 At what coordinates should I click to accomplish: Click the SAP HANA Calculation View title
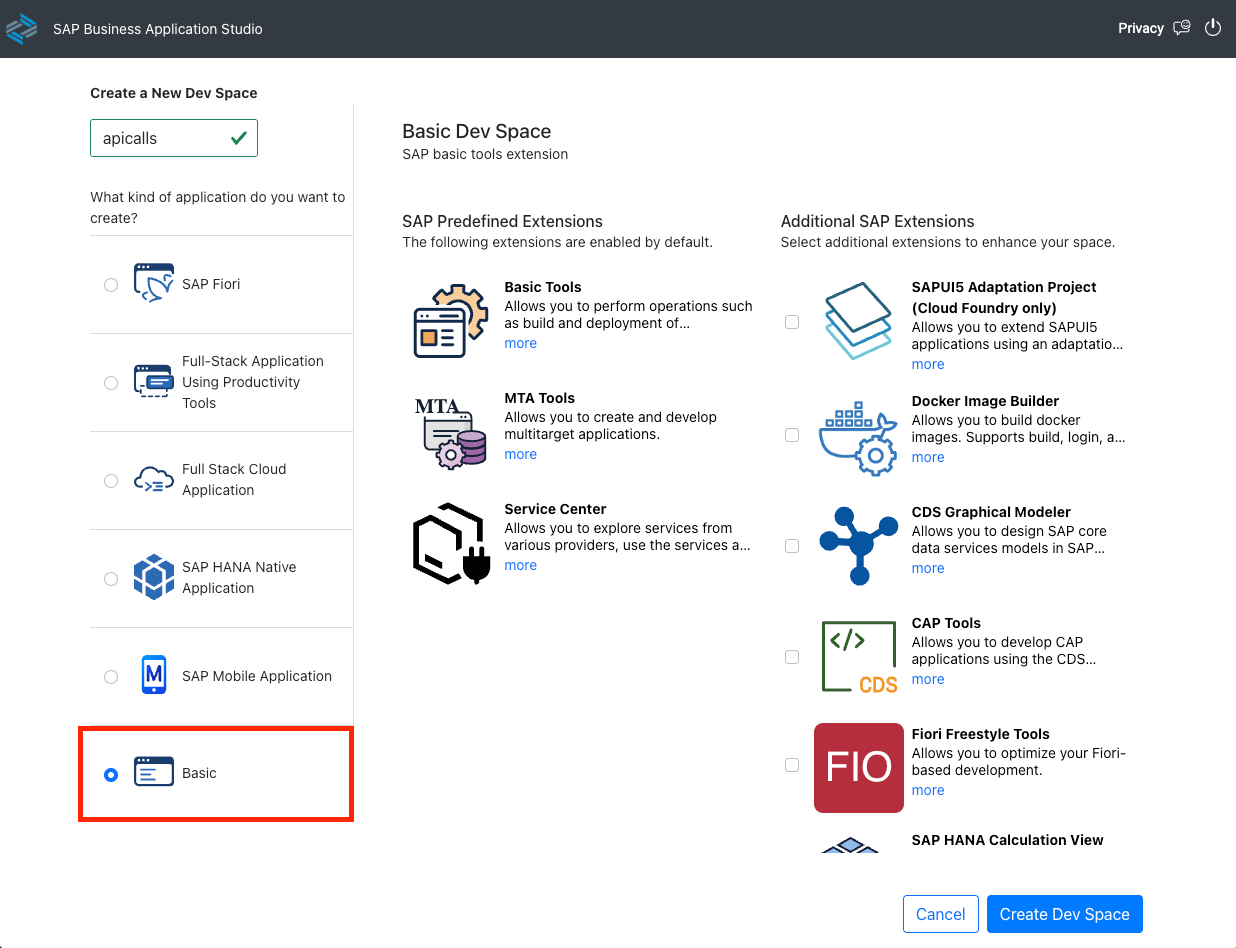1007,840
